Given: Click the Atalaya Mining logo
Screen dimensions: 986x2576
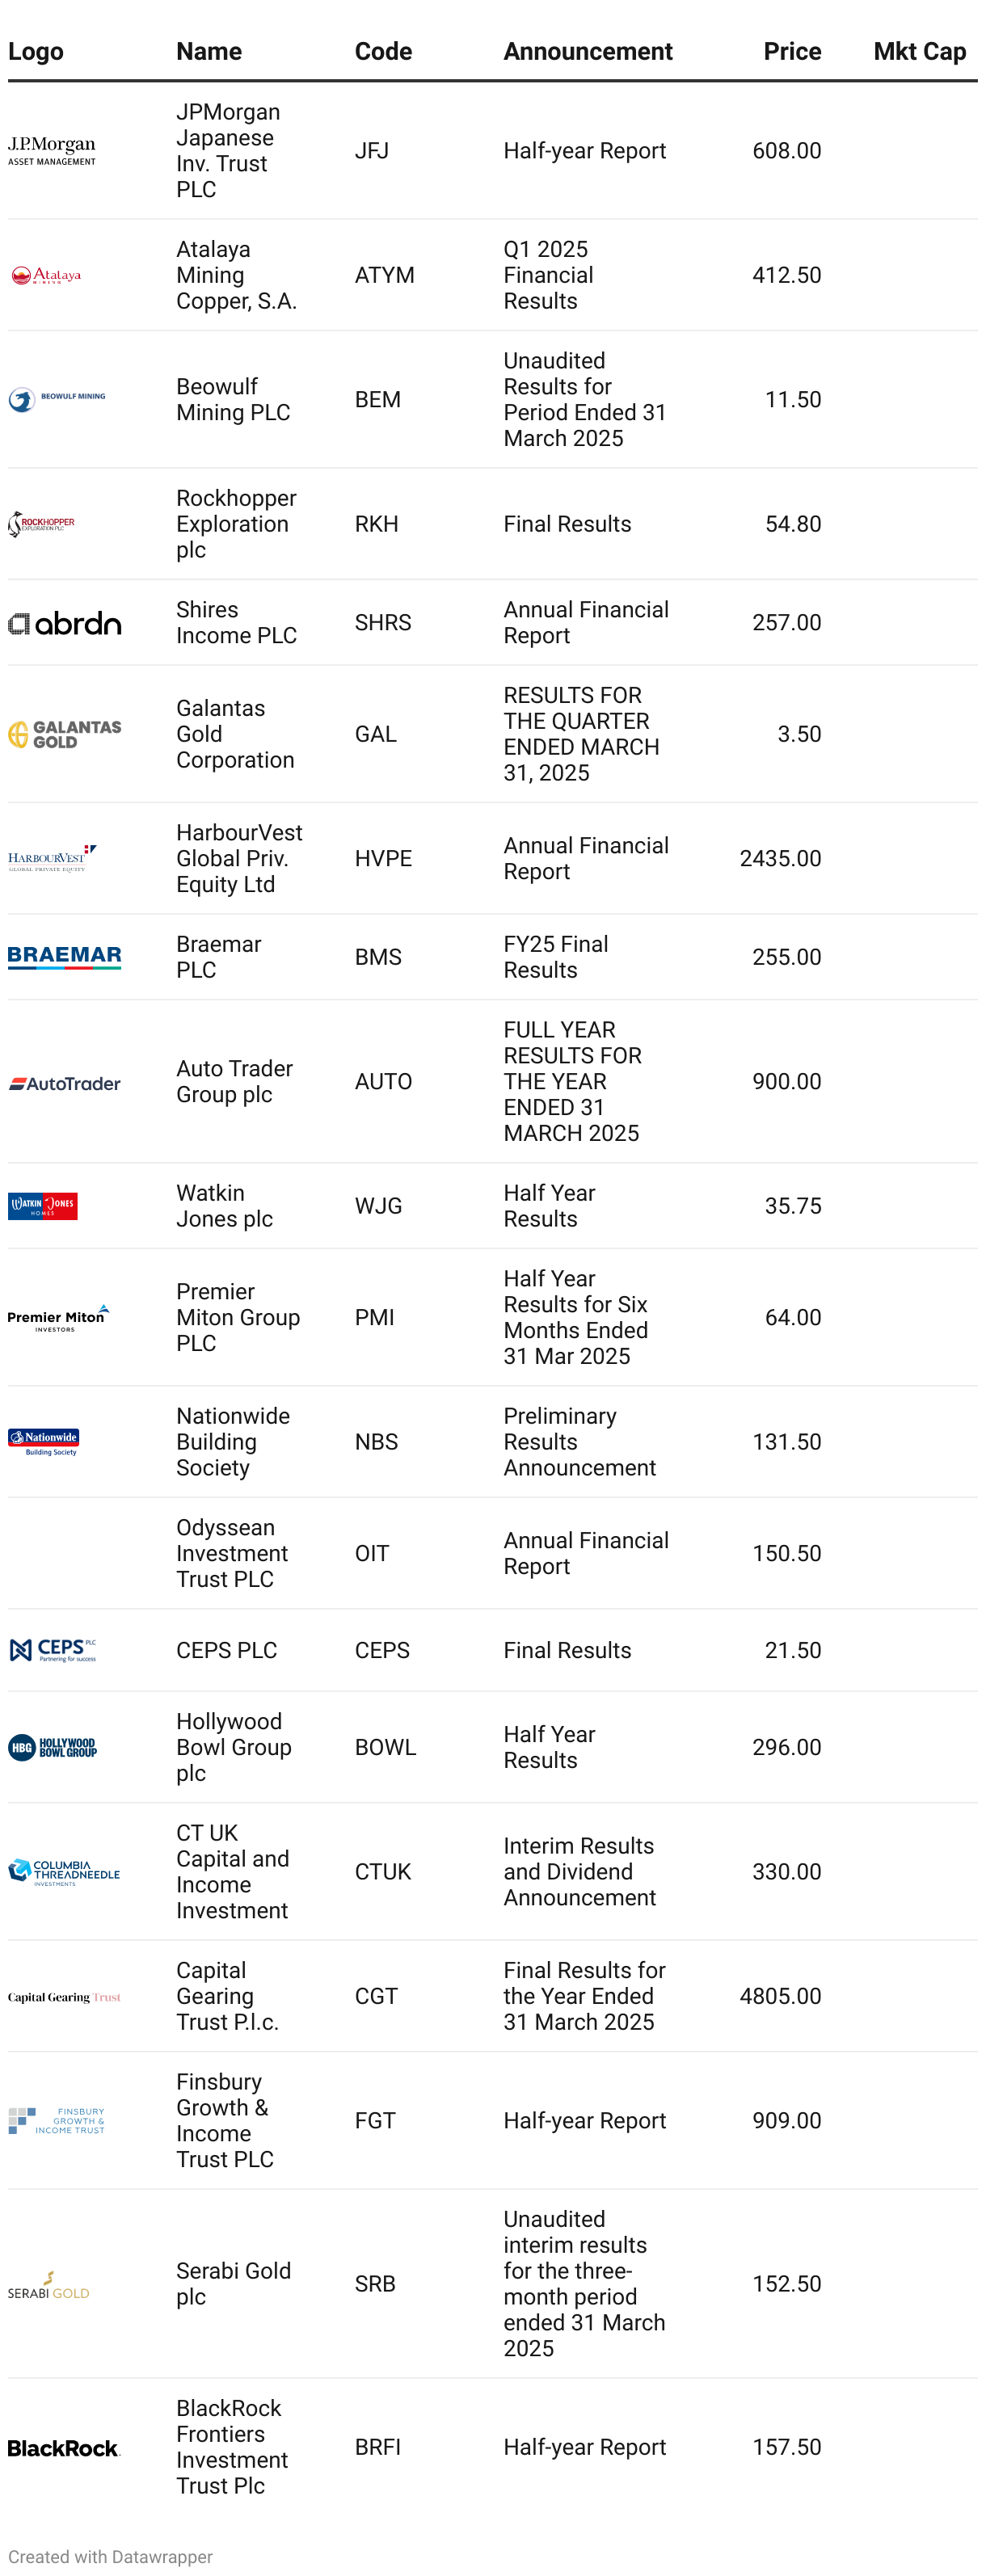Looking at the screenshot, I should [46, 275].
